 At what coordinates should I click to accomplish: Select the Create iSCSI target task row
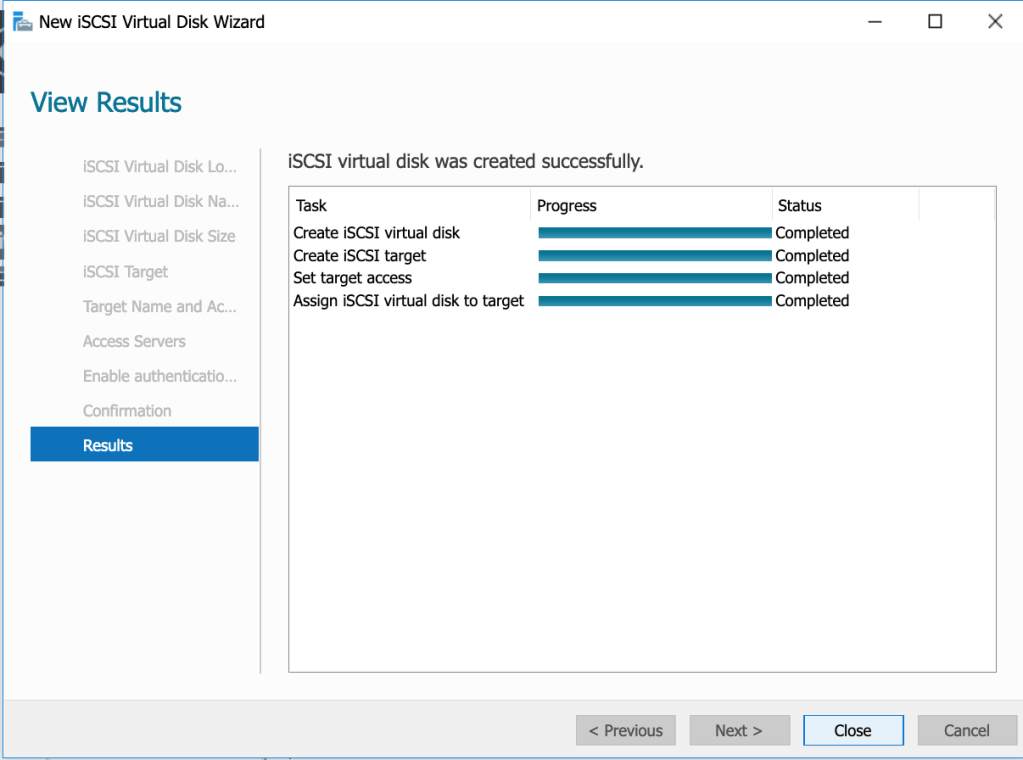pos(359,256)
